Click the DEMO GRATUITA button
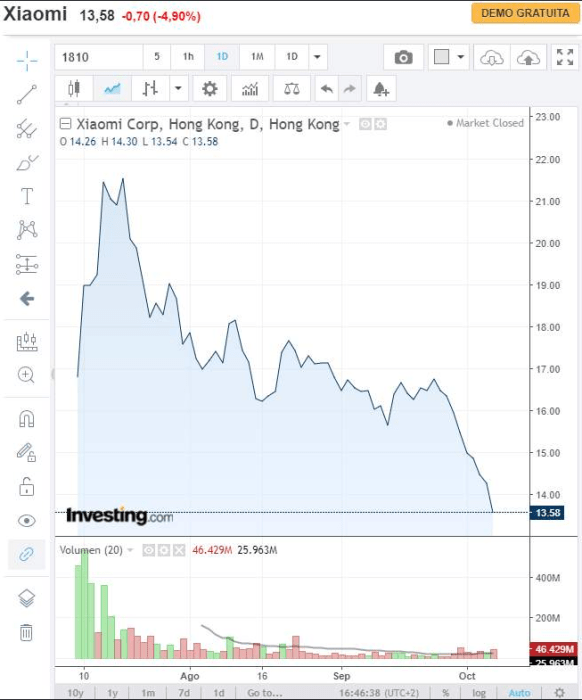The image size is (582, 700). pos(525,13)
